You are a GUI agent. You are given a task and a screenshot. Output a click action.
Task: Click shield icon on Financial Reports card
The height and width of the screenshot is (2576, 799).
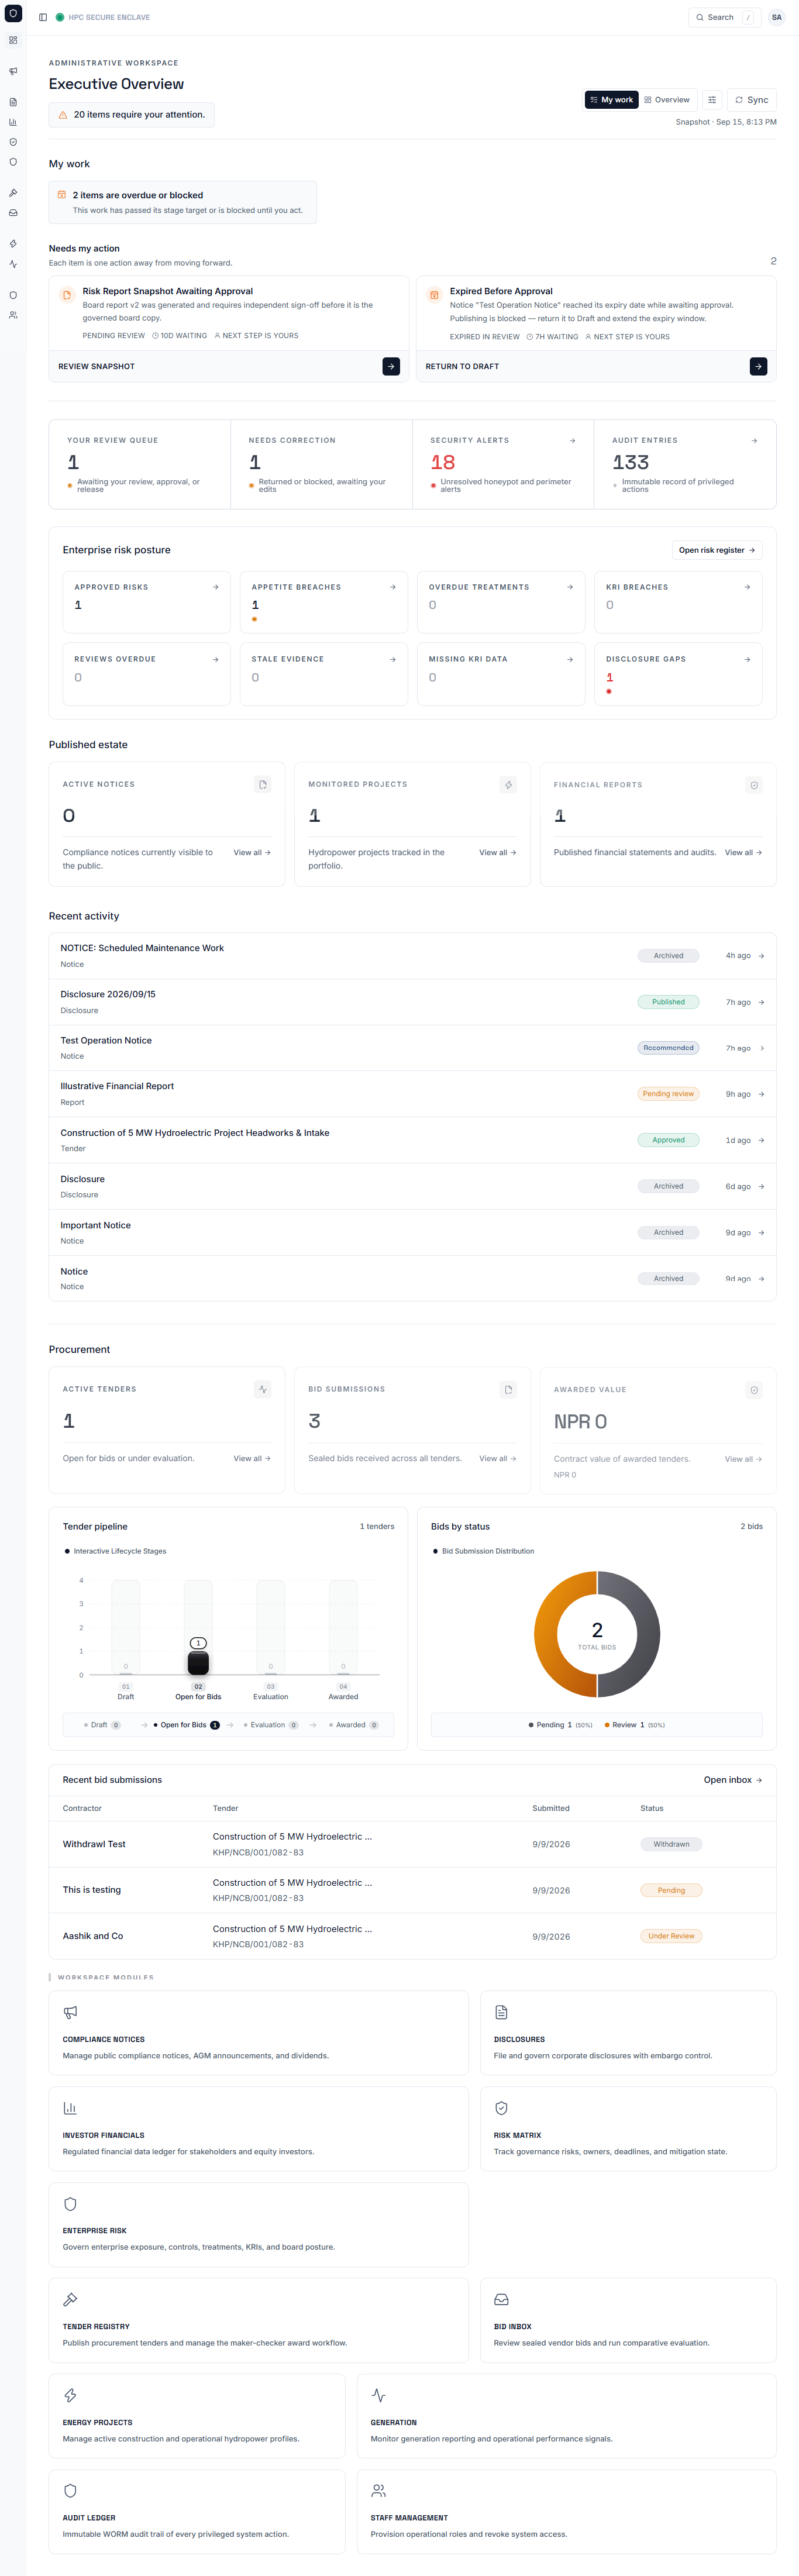coord(754,785)
